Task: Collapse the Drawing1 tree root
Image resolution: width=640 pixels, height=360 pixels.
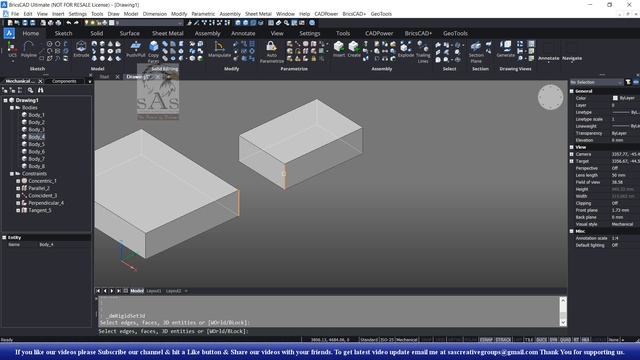Action: [5, 100]
